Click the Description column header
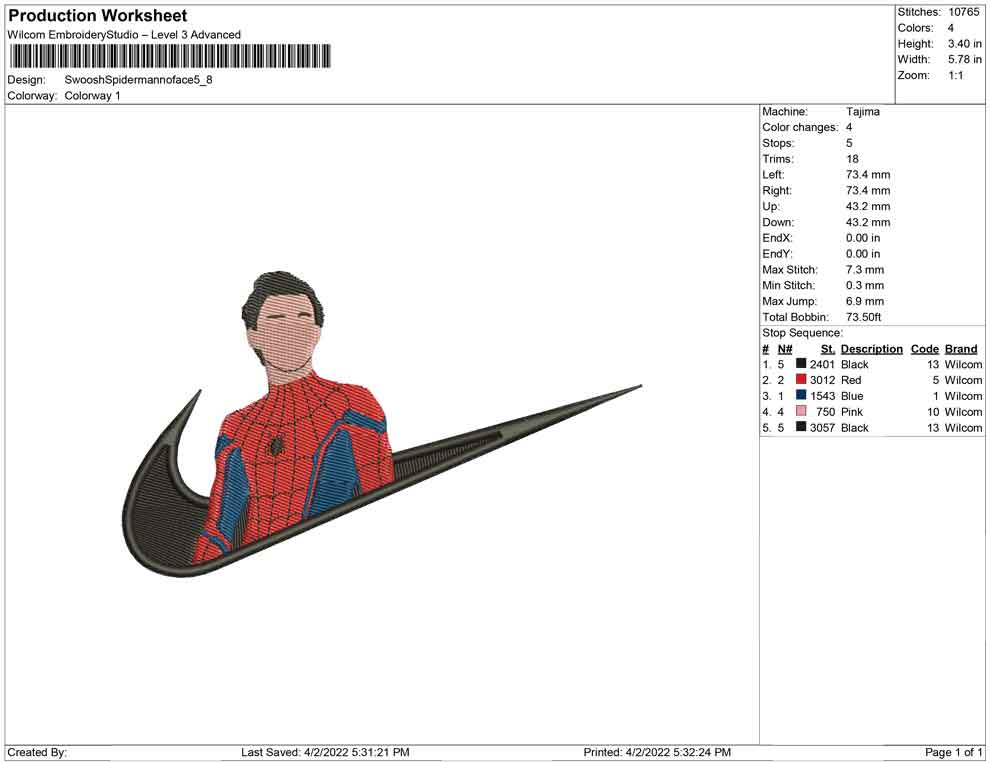 tap(872, 349)
